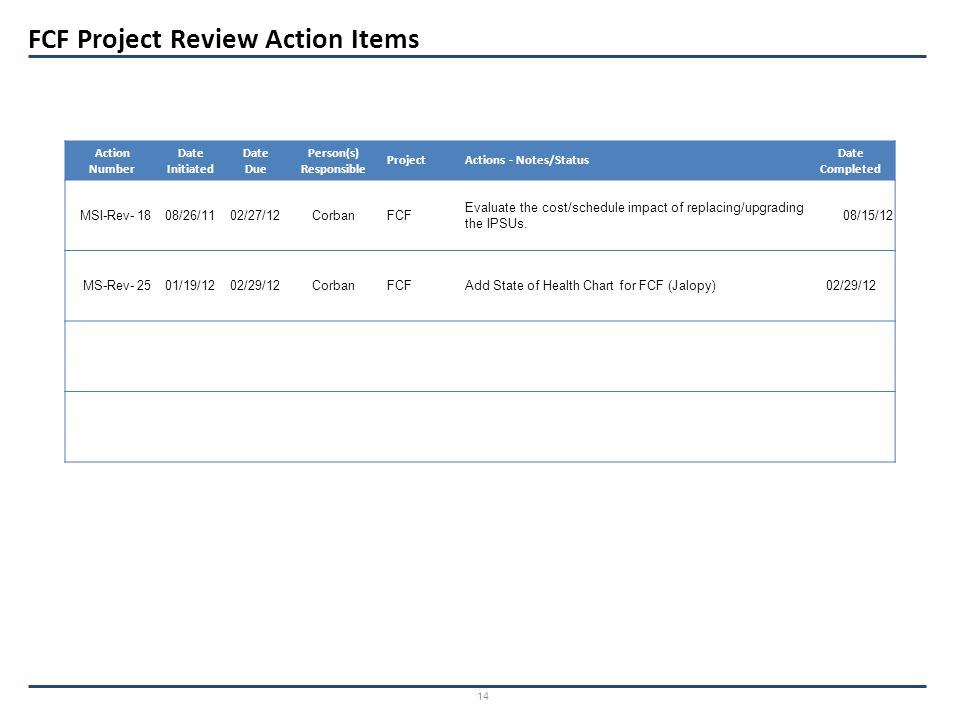Select the Project column header
Image resolution: width=960 pixels, height=720 pixels.
tap(405, 160)
